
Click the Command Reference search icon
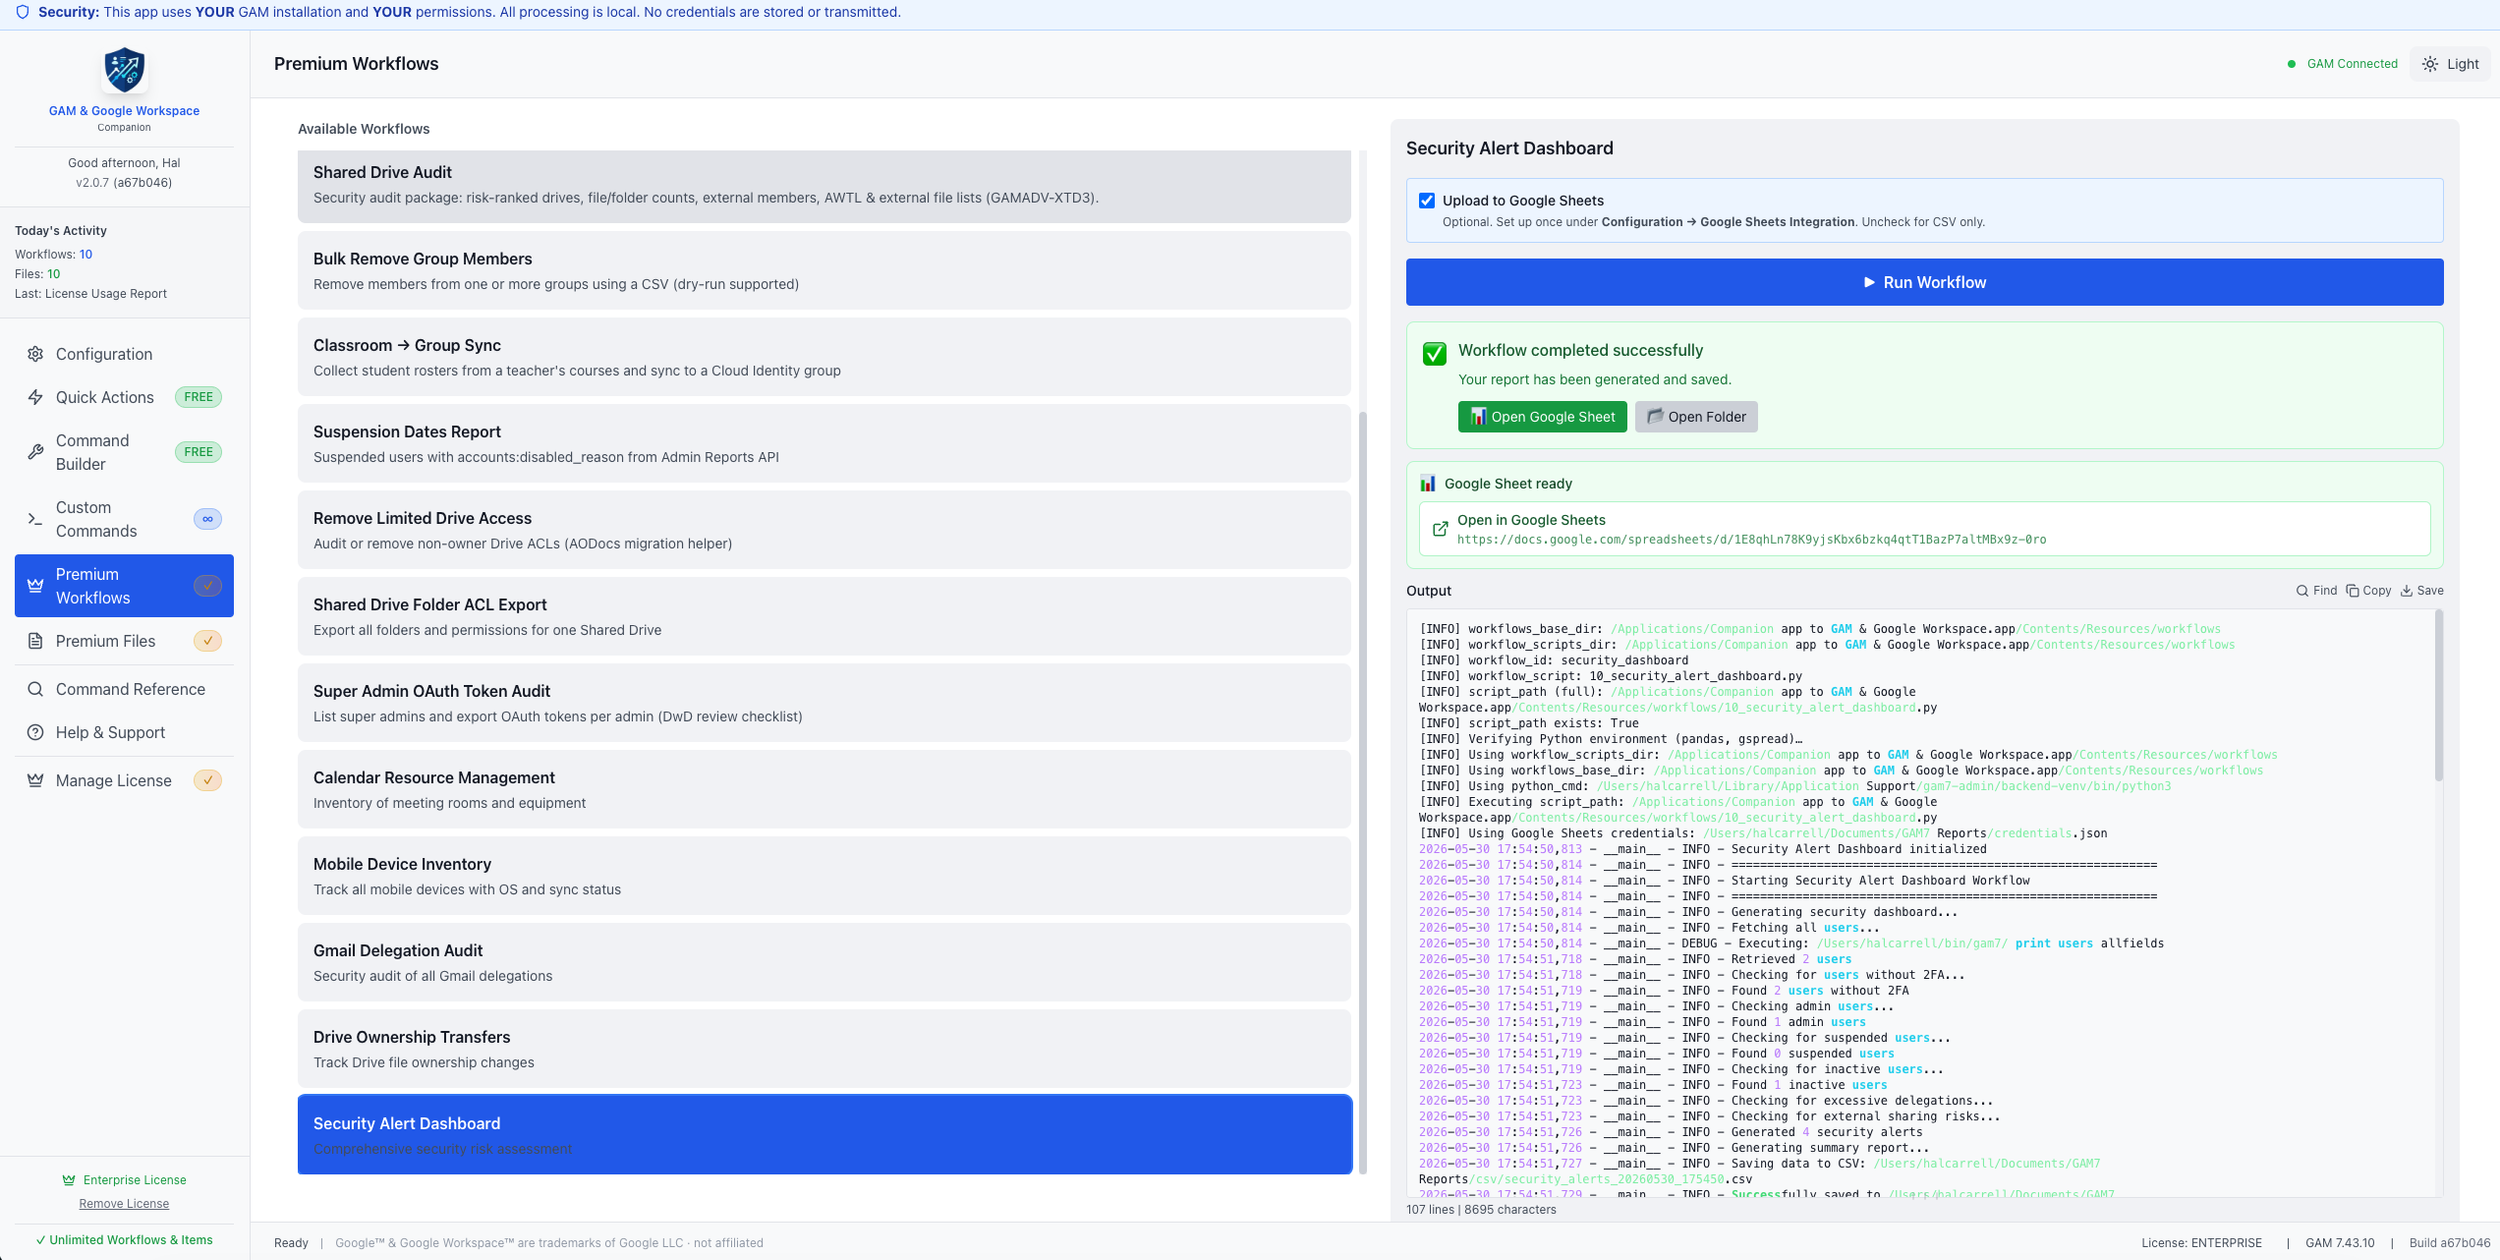35,689
